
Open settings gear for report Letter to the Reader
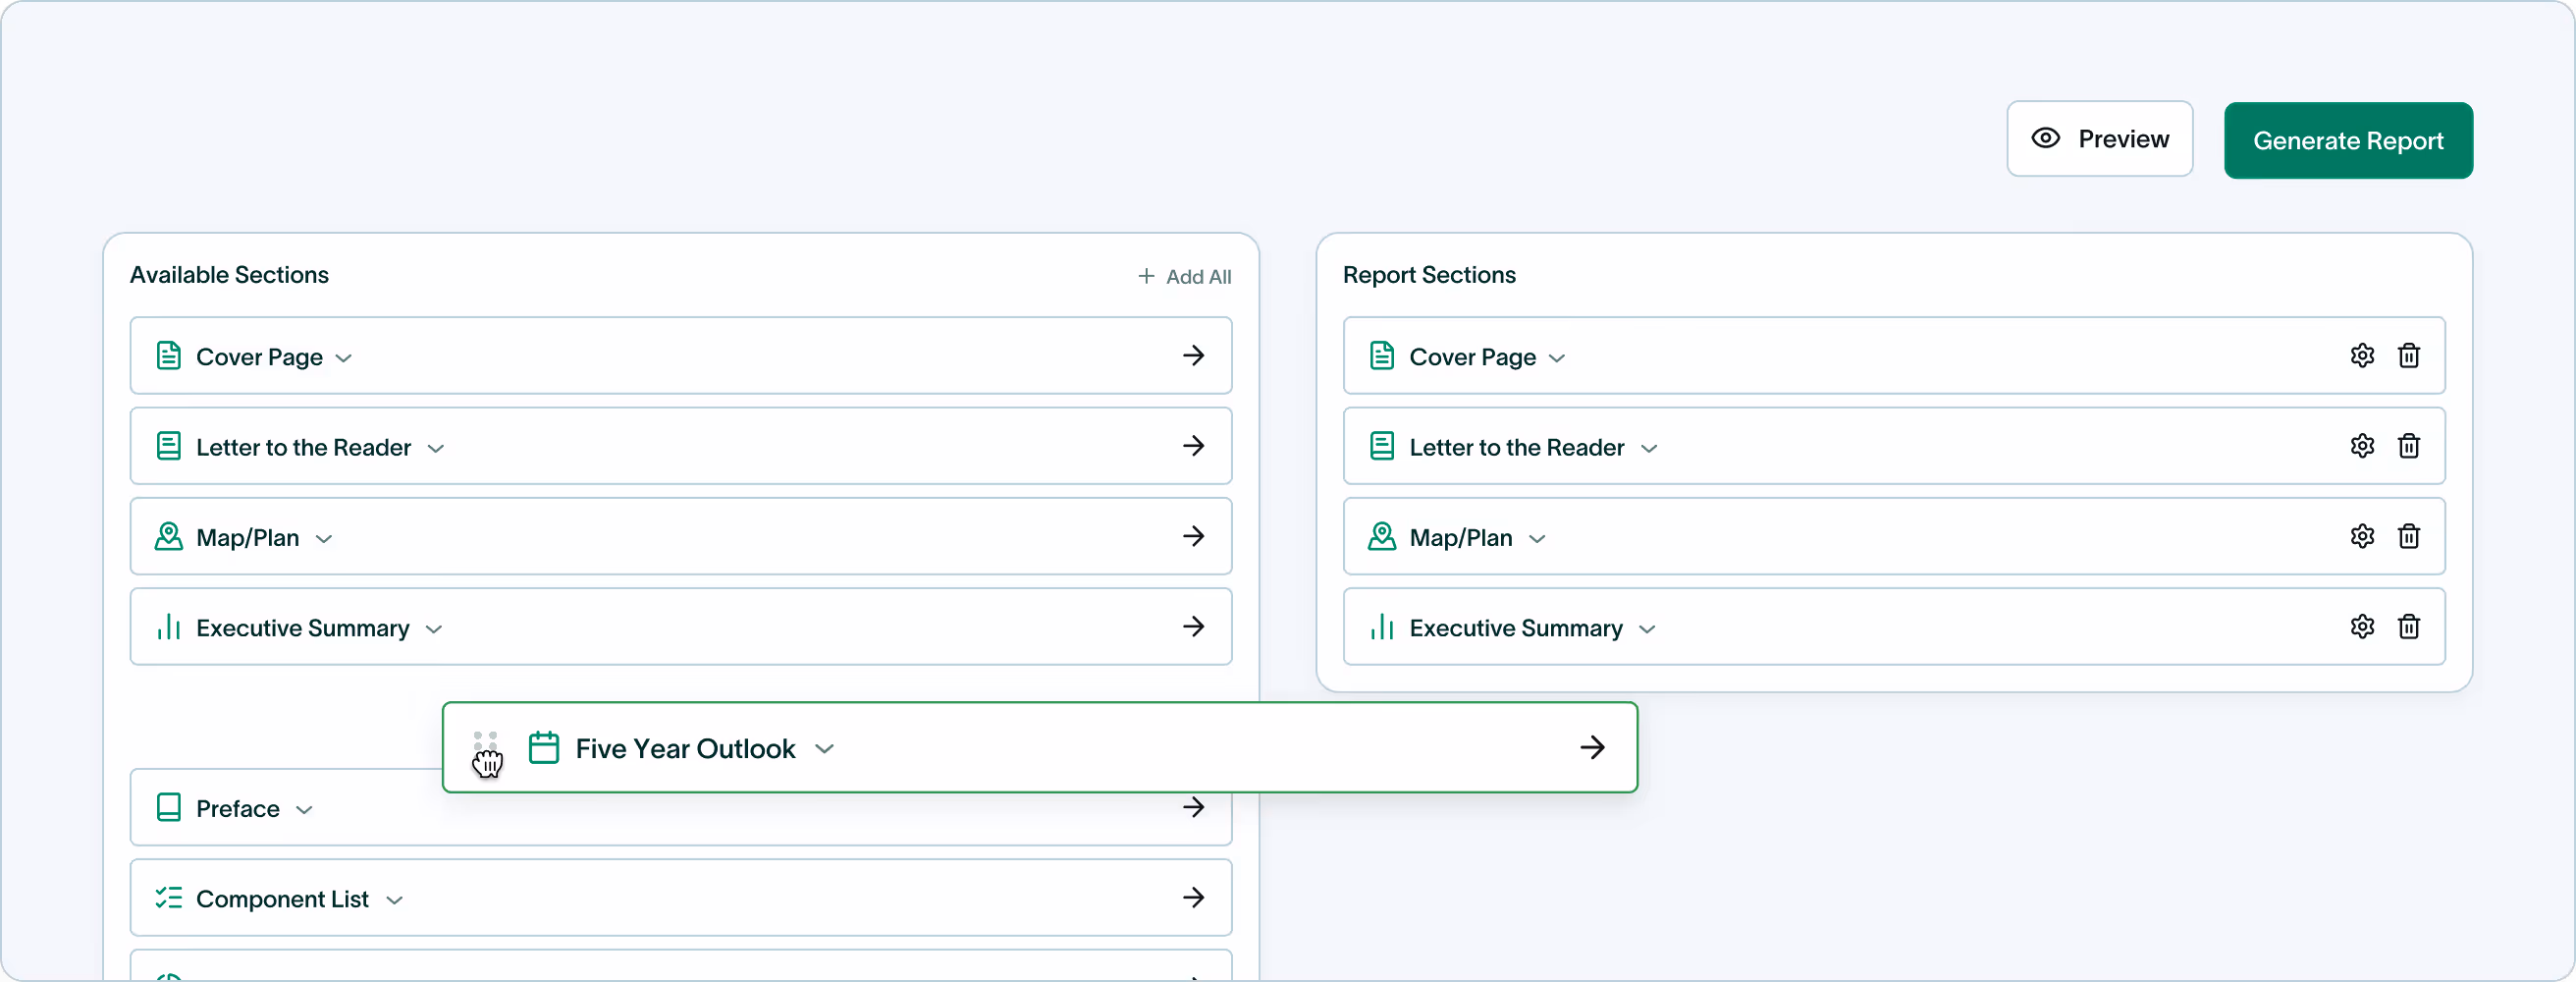(x=2361, y=446)
